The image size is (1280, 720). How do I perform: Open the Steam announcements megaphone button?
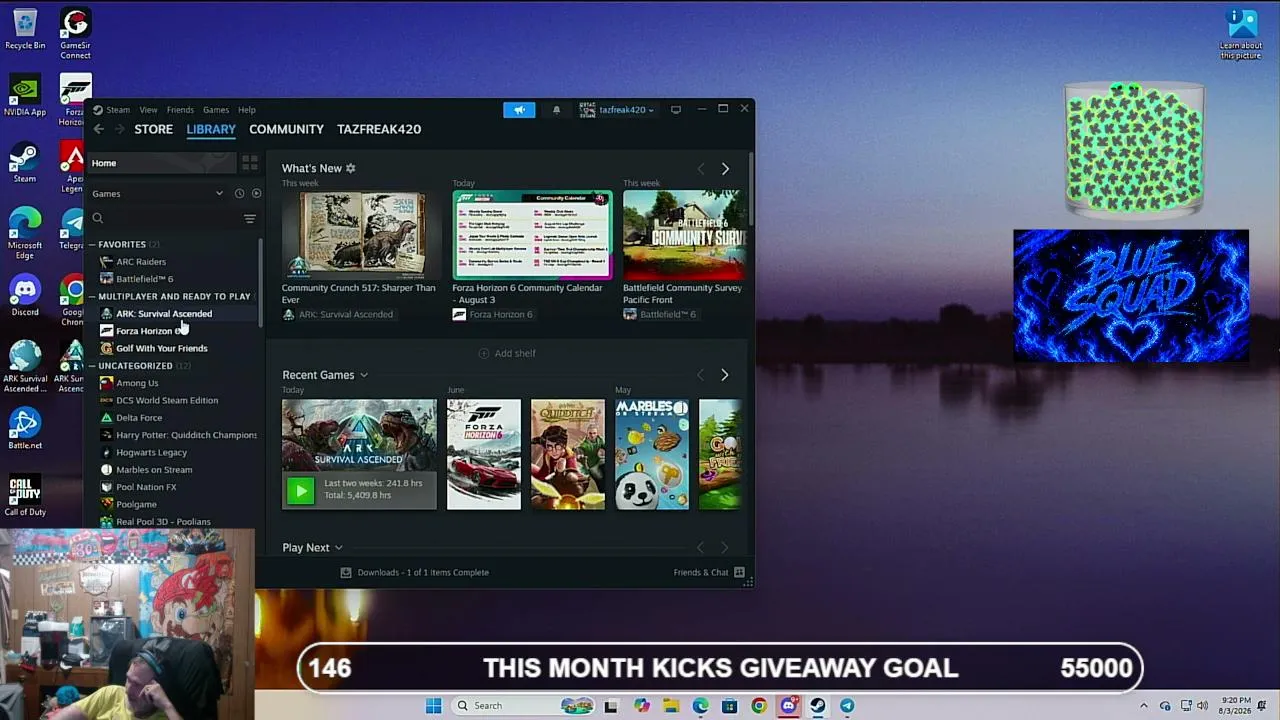click(x=519, y=110)
